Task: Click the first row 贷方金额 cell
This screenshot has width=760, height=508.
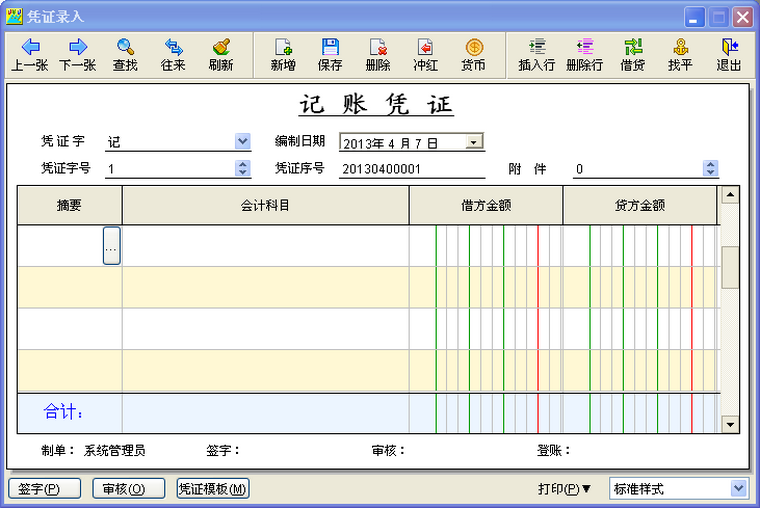Action: coord(640,246)
